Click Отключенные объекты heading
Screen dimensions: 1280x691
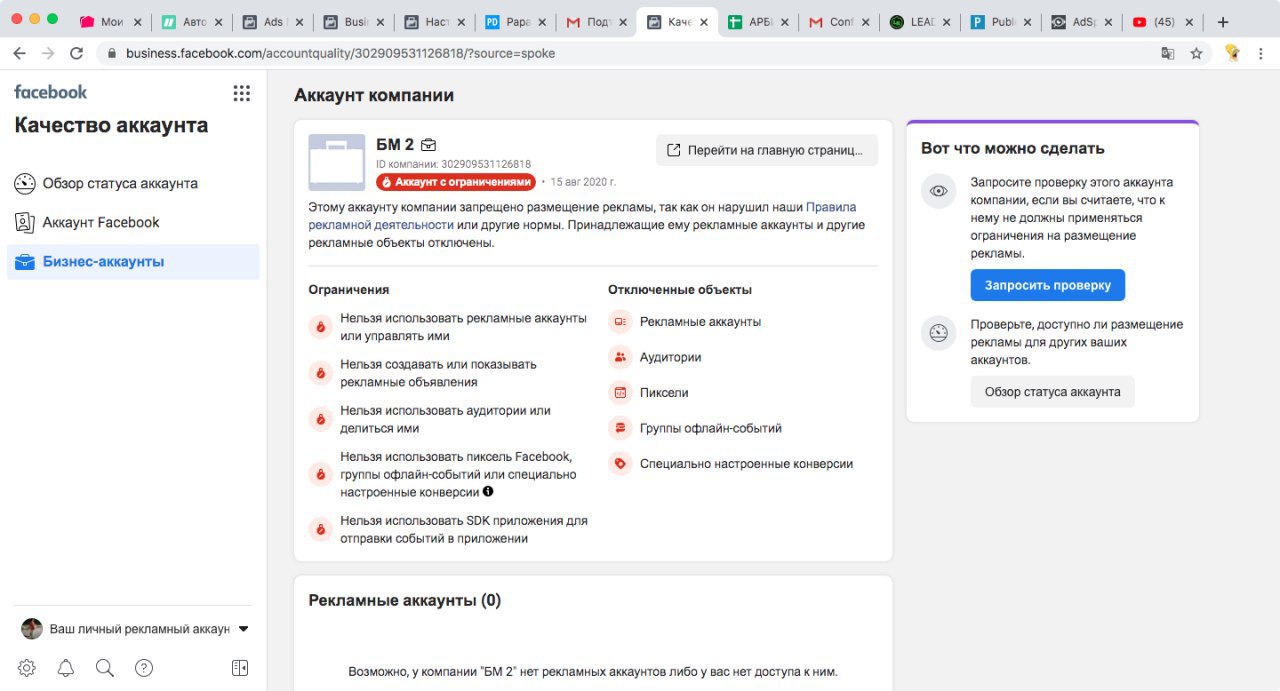tap(680, 290)
